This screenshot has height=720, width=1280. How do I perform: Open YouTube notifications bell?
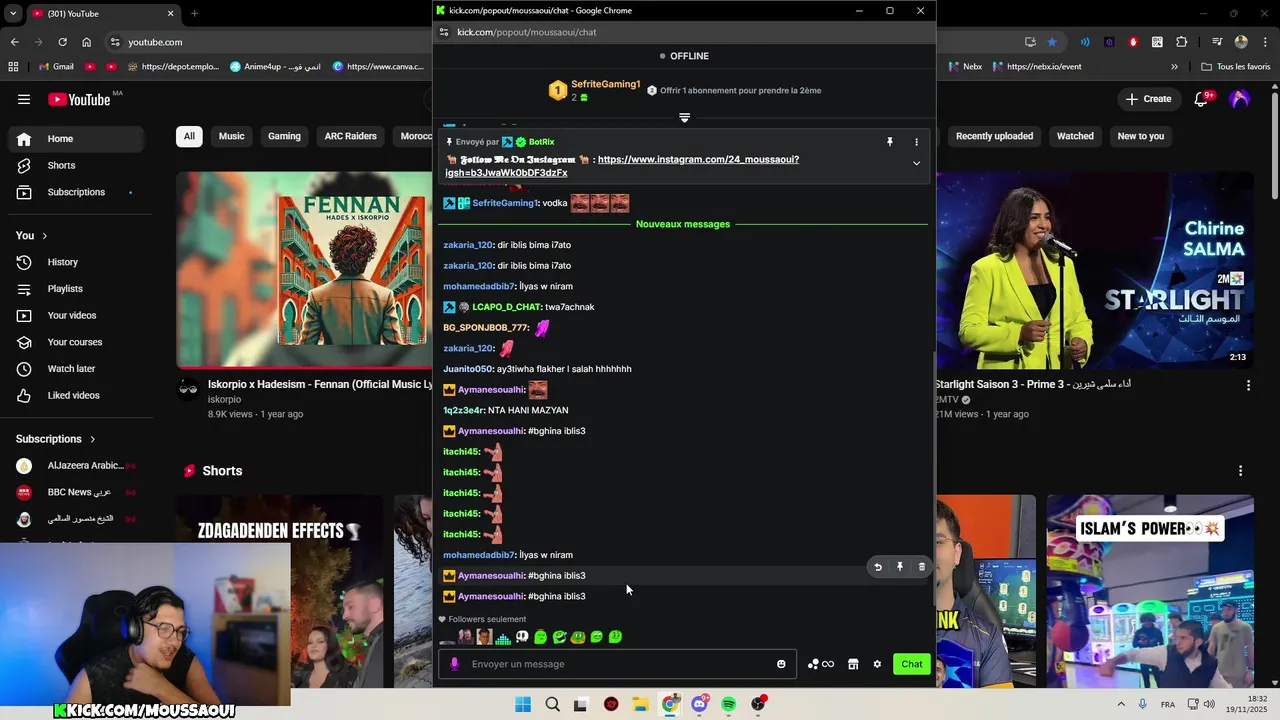pyautogui.click(x=1202, y=99)
